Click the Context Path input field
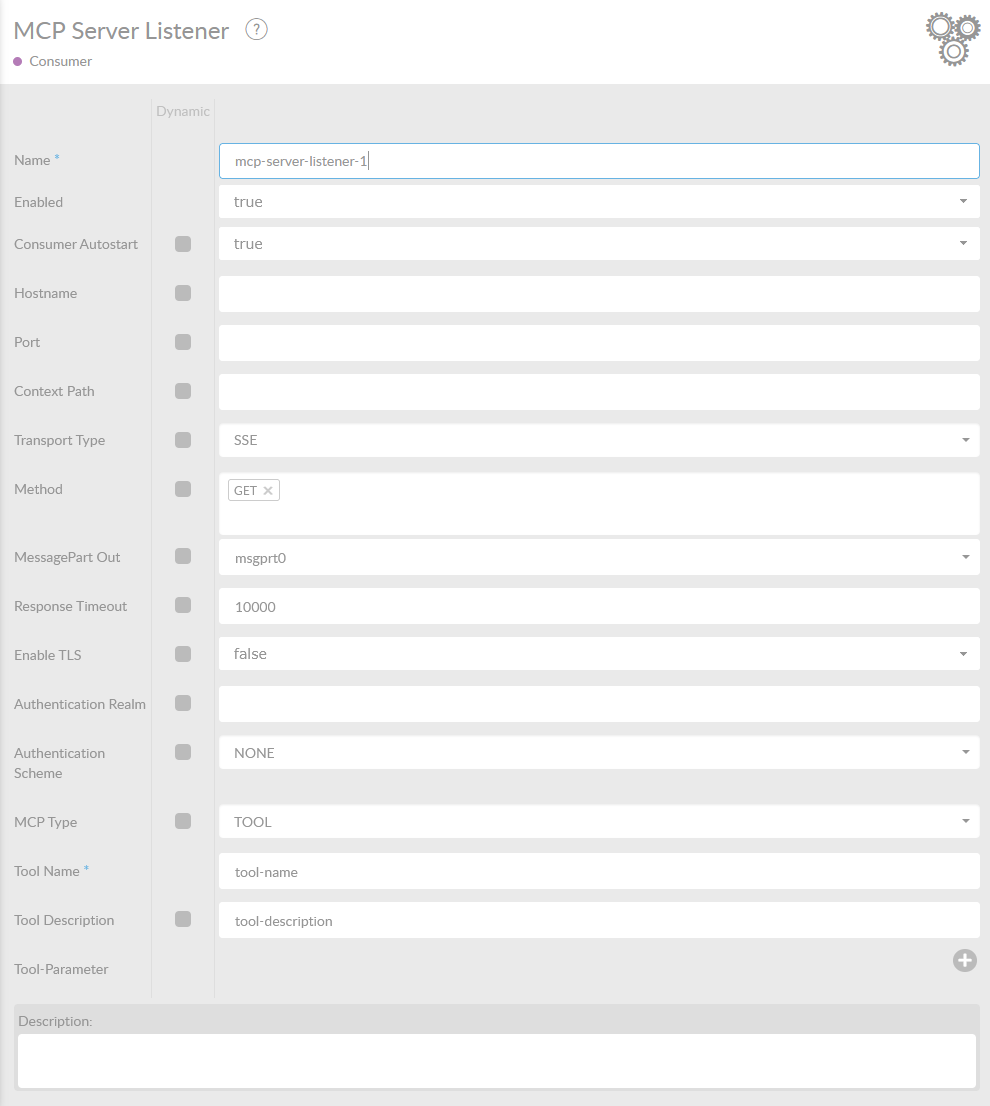This screenshot has width=990, height=1106. click(599, 391)
